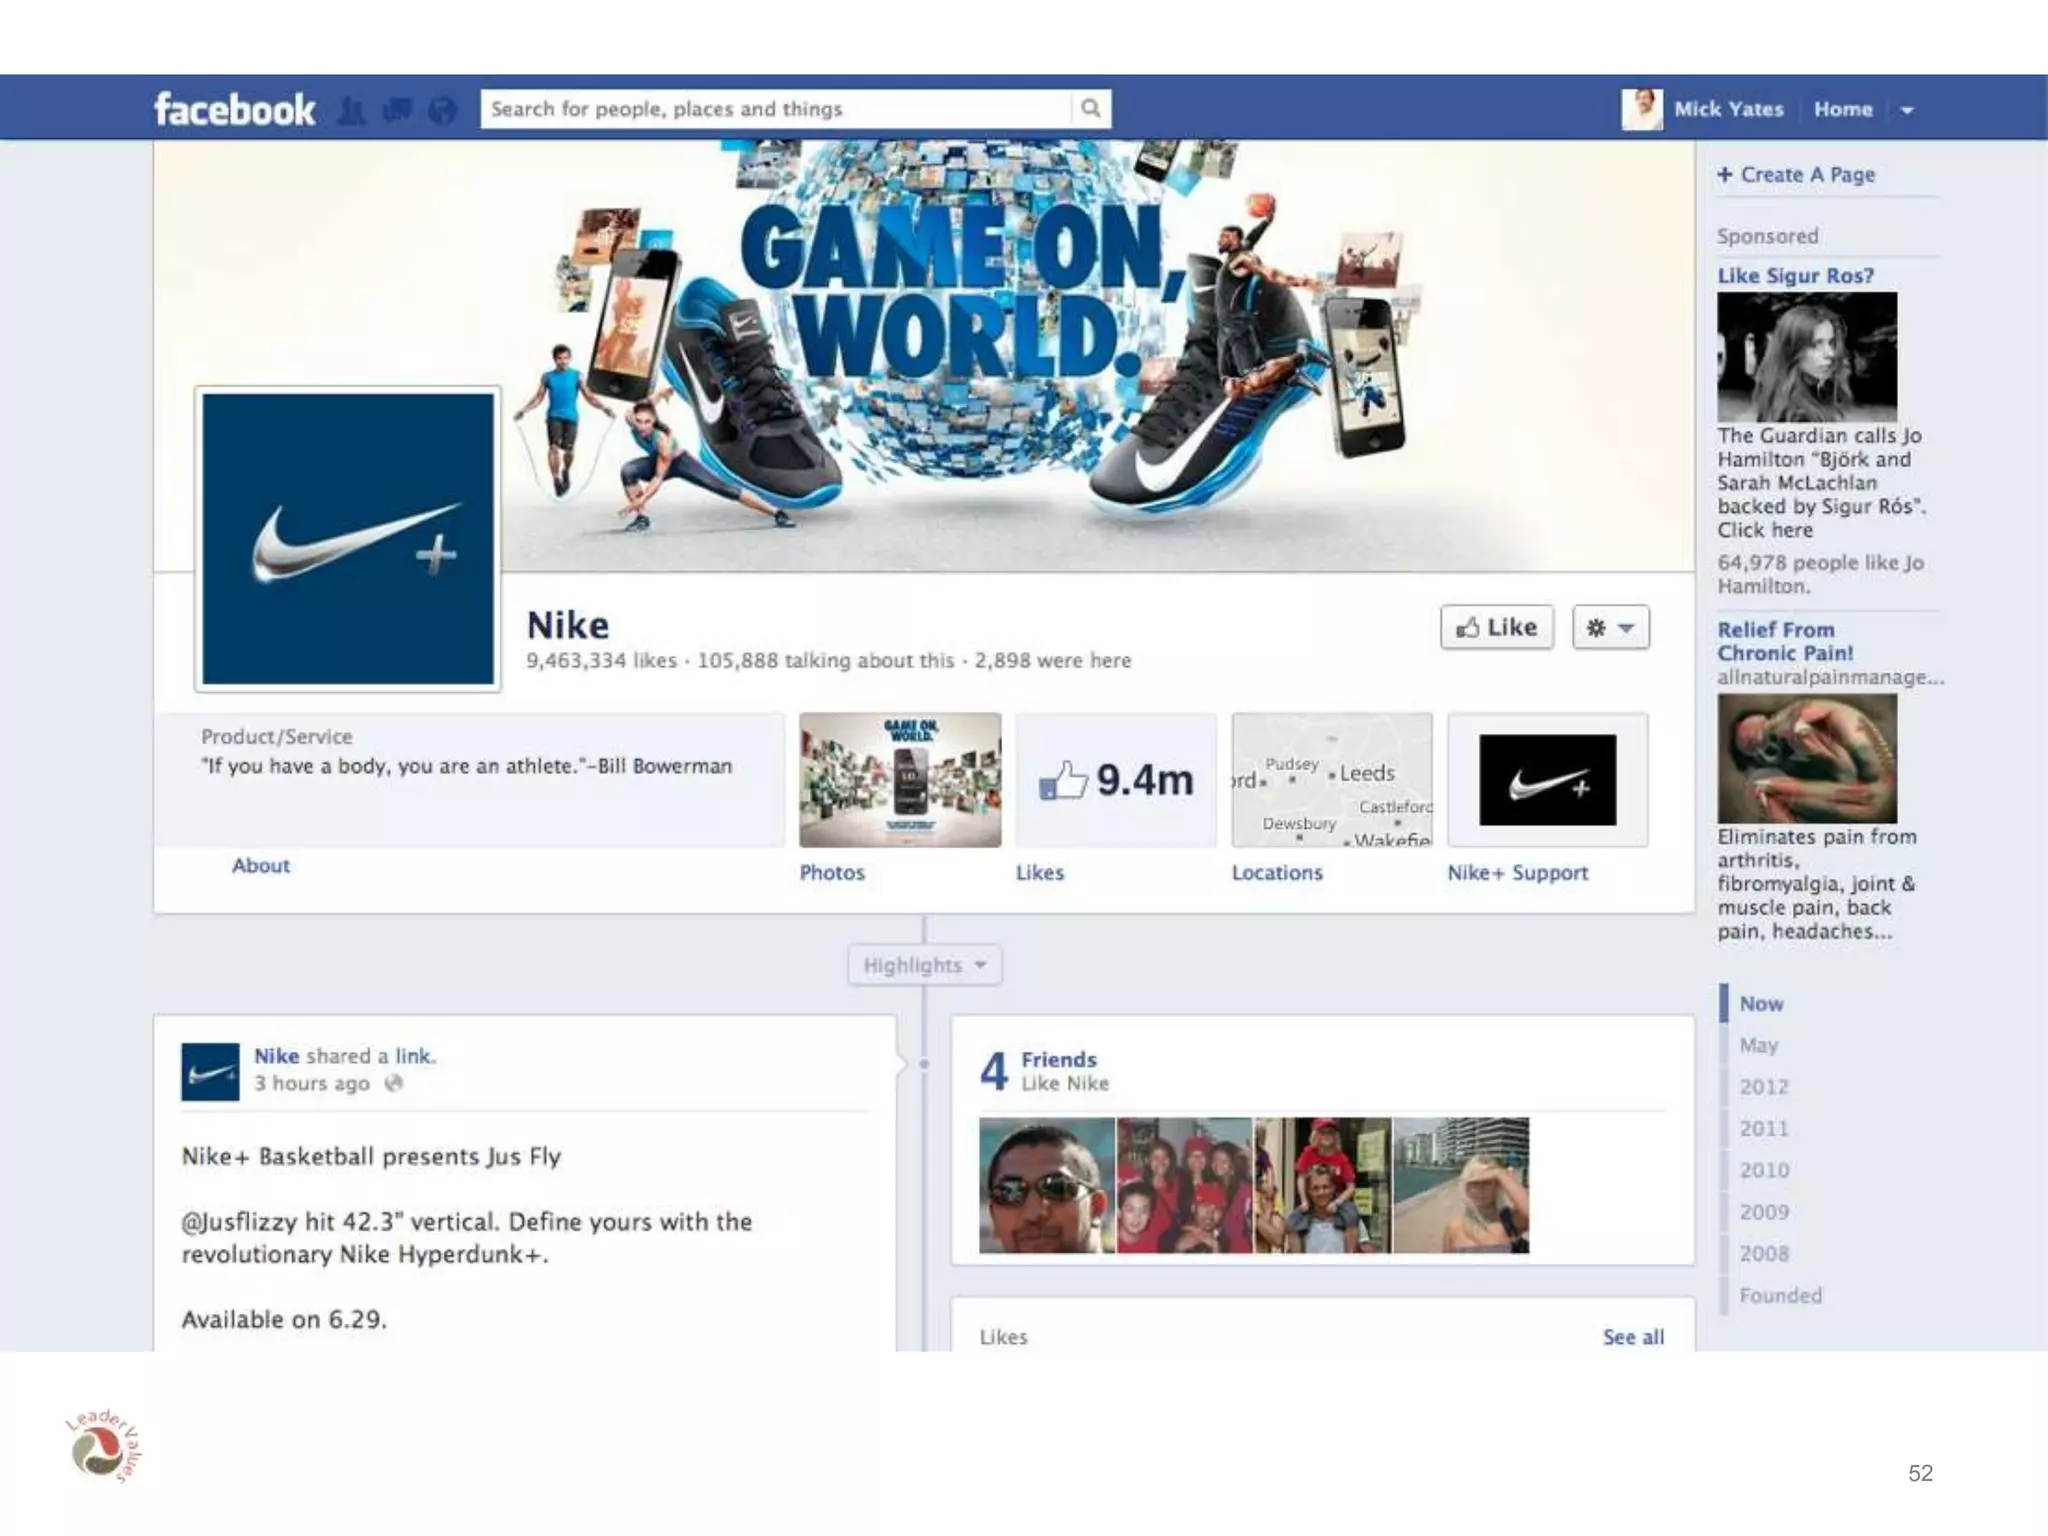The width and height of the screenshot is (2048, 1536).
Task: Click Nike avatar on shared link post
Action: (210, 1071)
